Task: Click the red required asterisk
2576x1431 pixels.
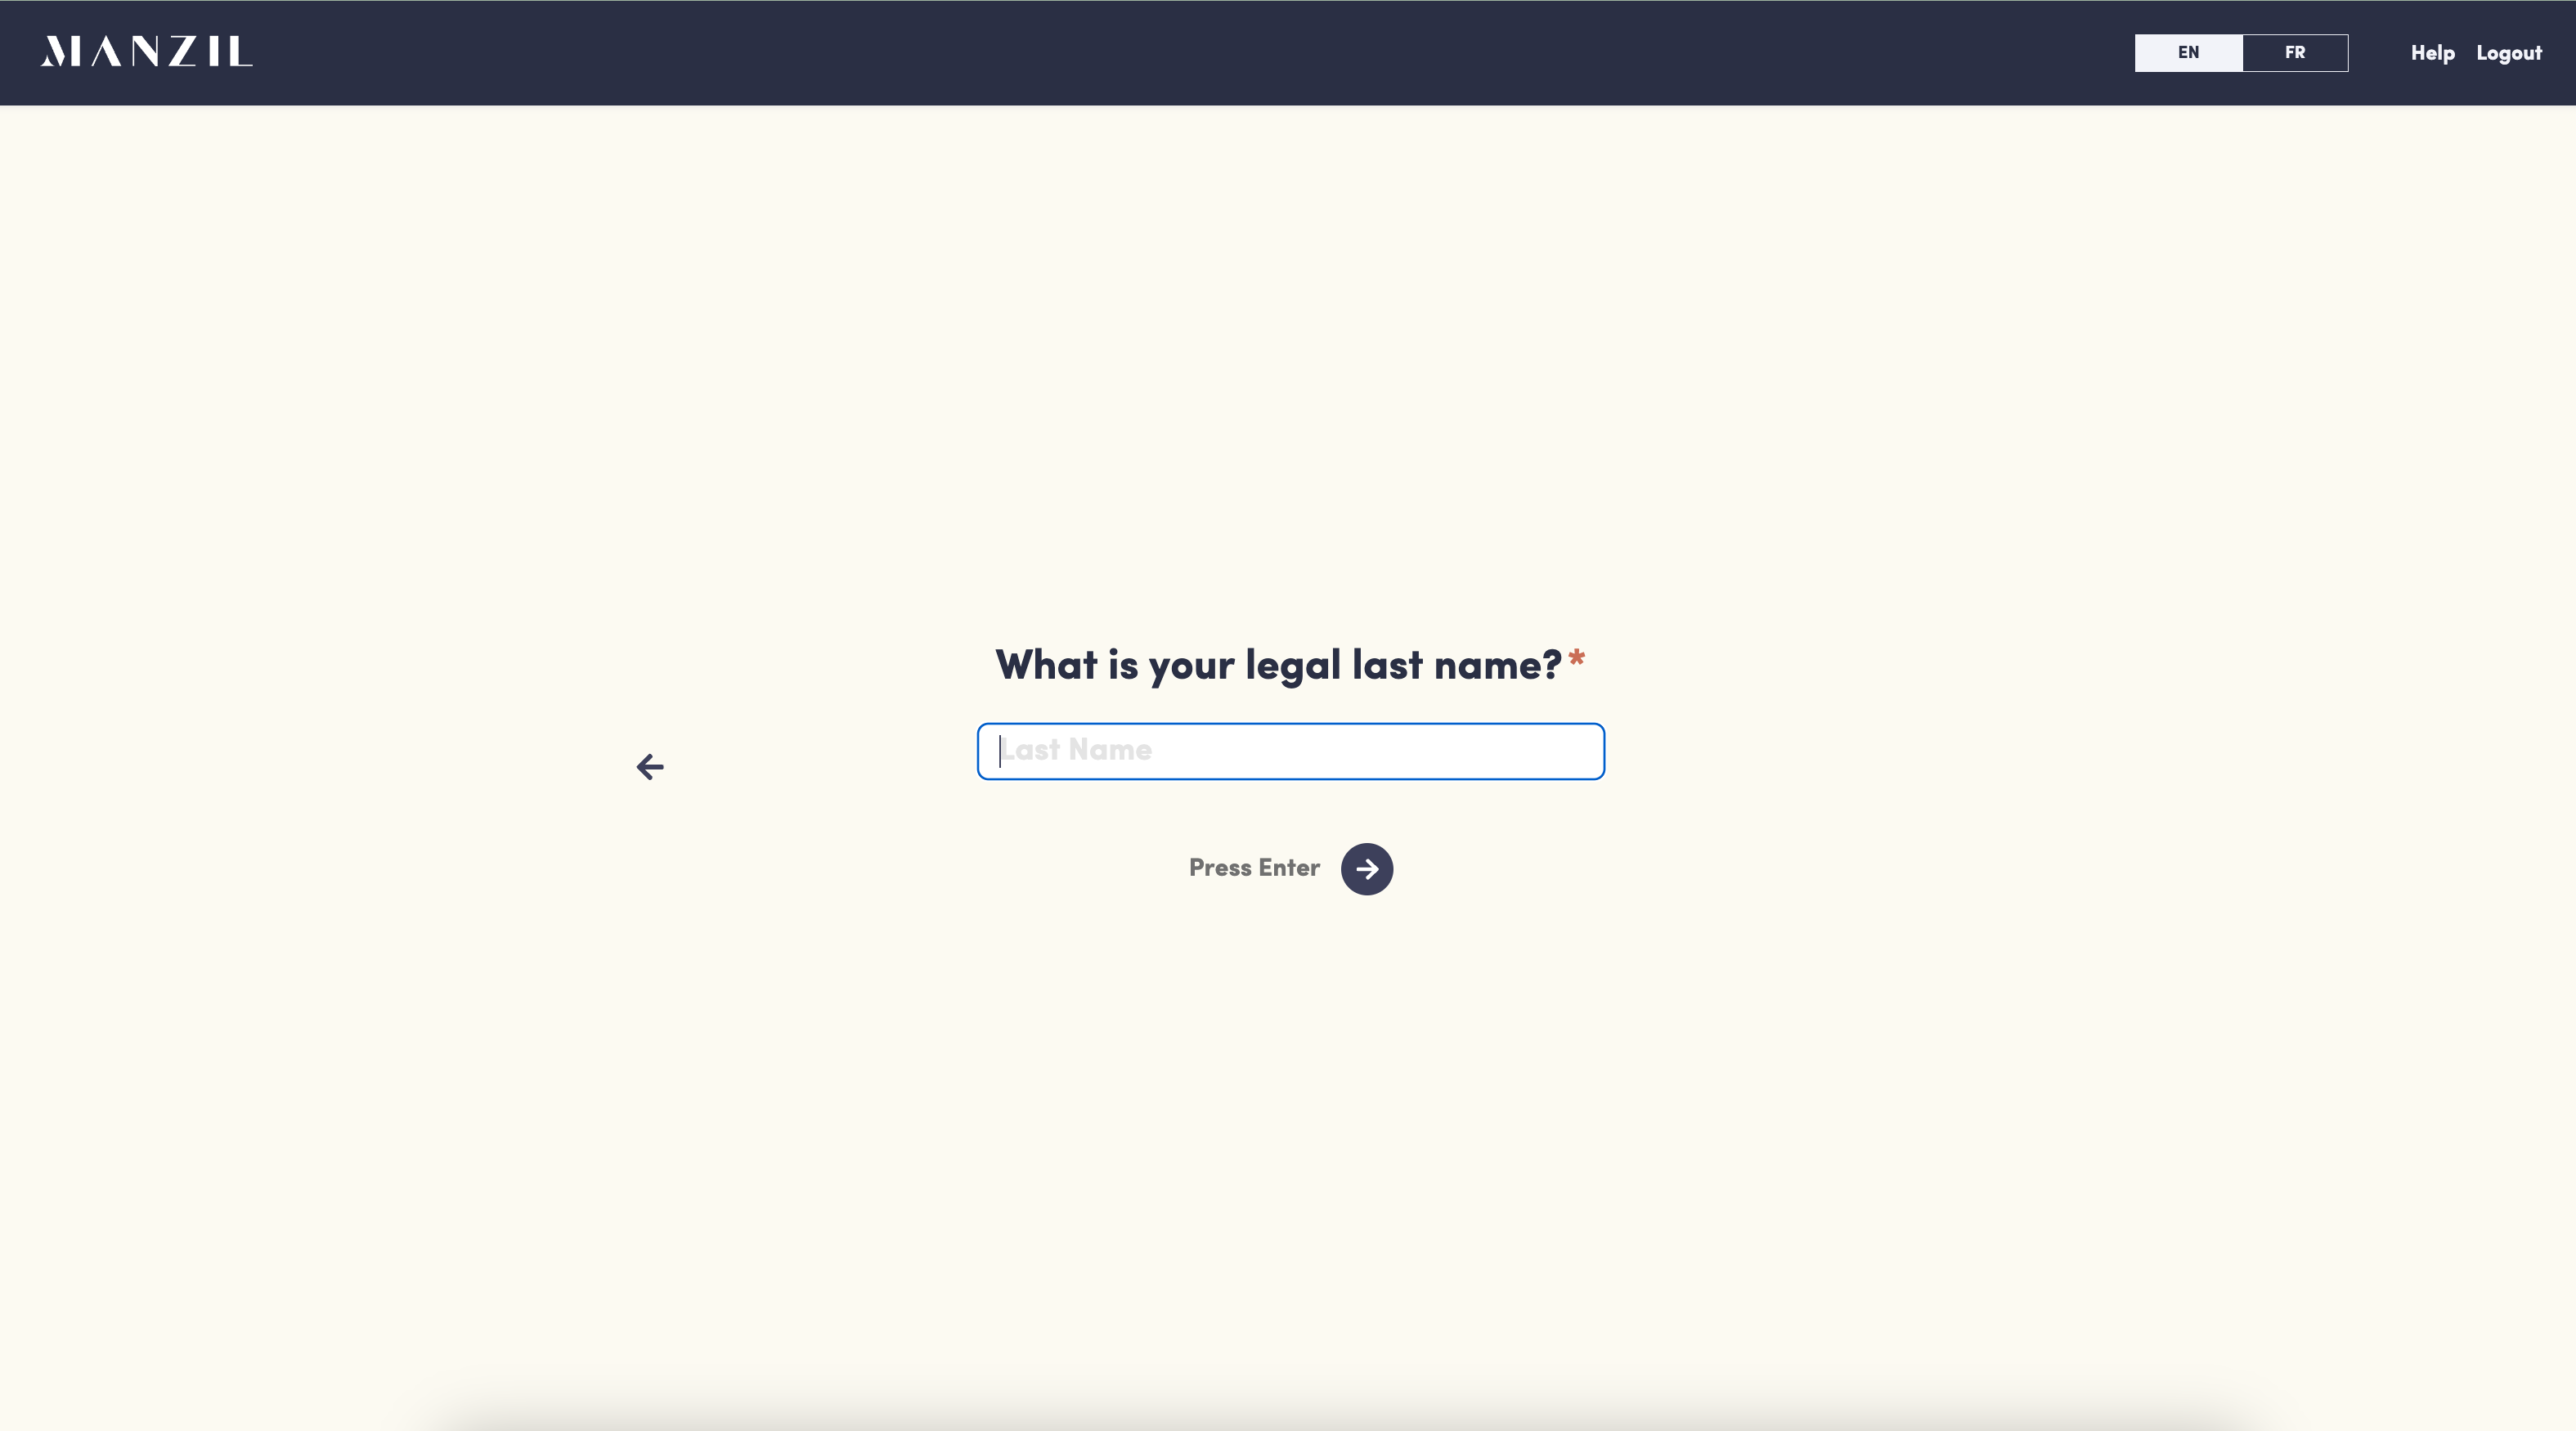Action: pos(1576,658)
